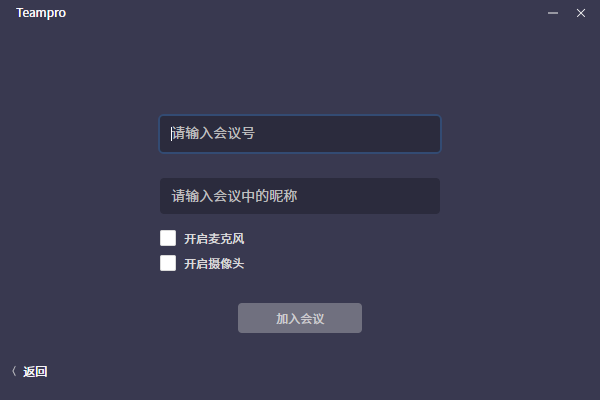The height and width of the screenshot is (400, 600).
Task: Click the right end of nickname field
Action: [x=425, y=196]
